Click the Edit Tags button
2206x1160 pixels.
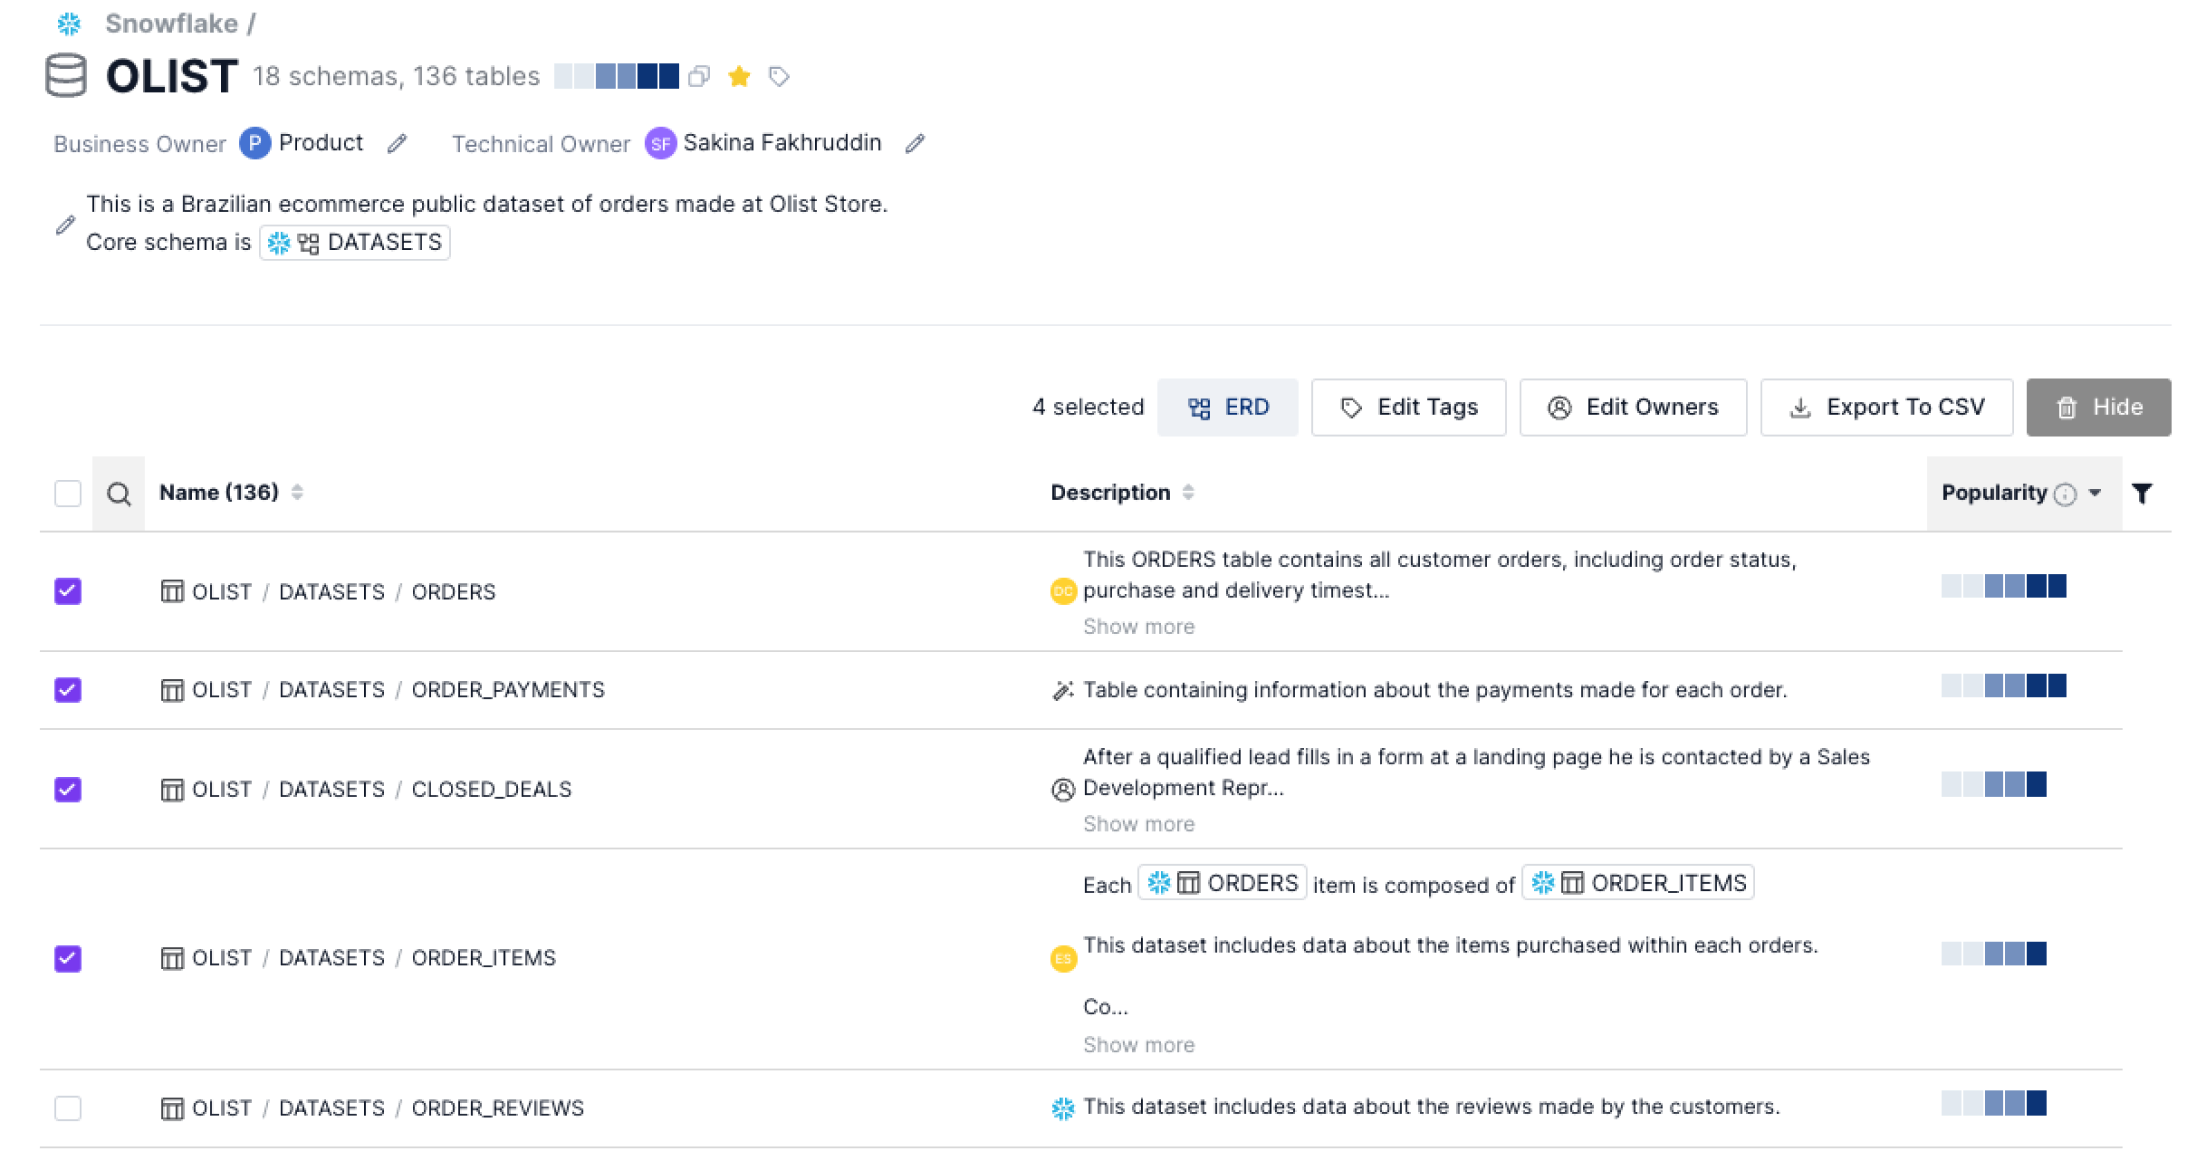(1408, 407)
